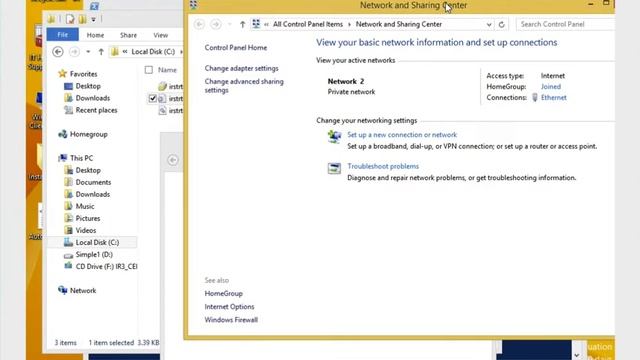640x360 pixels.
Task: Select Music folder under This PC
Action: 85,206
